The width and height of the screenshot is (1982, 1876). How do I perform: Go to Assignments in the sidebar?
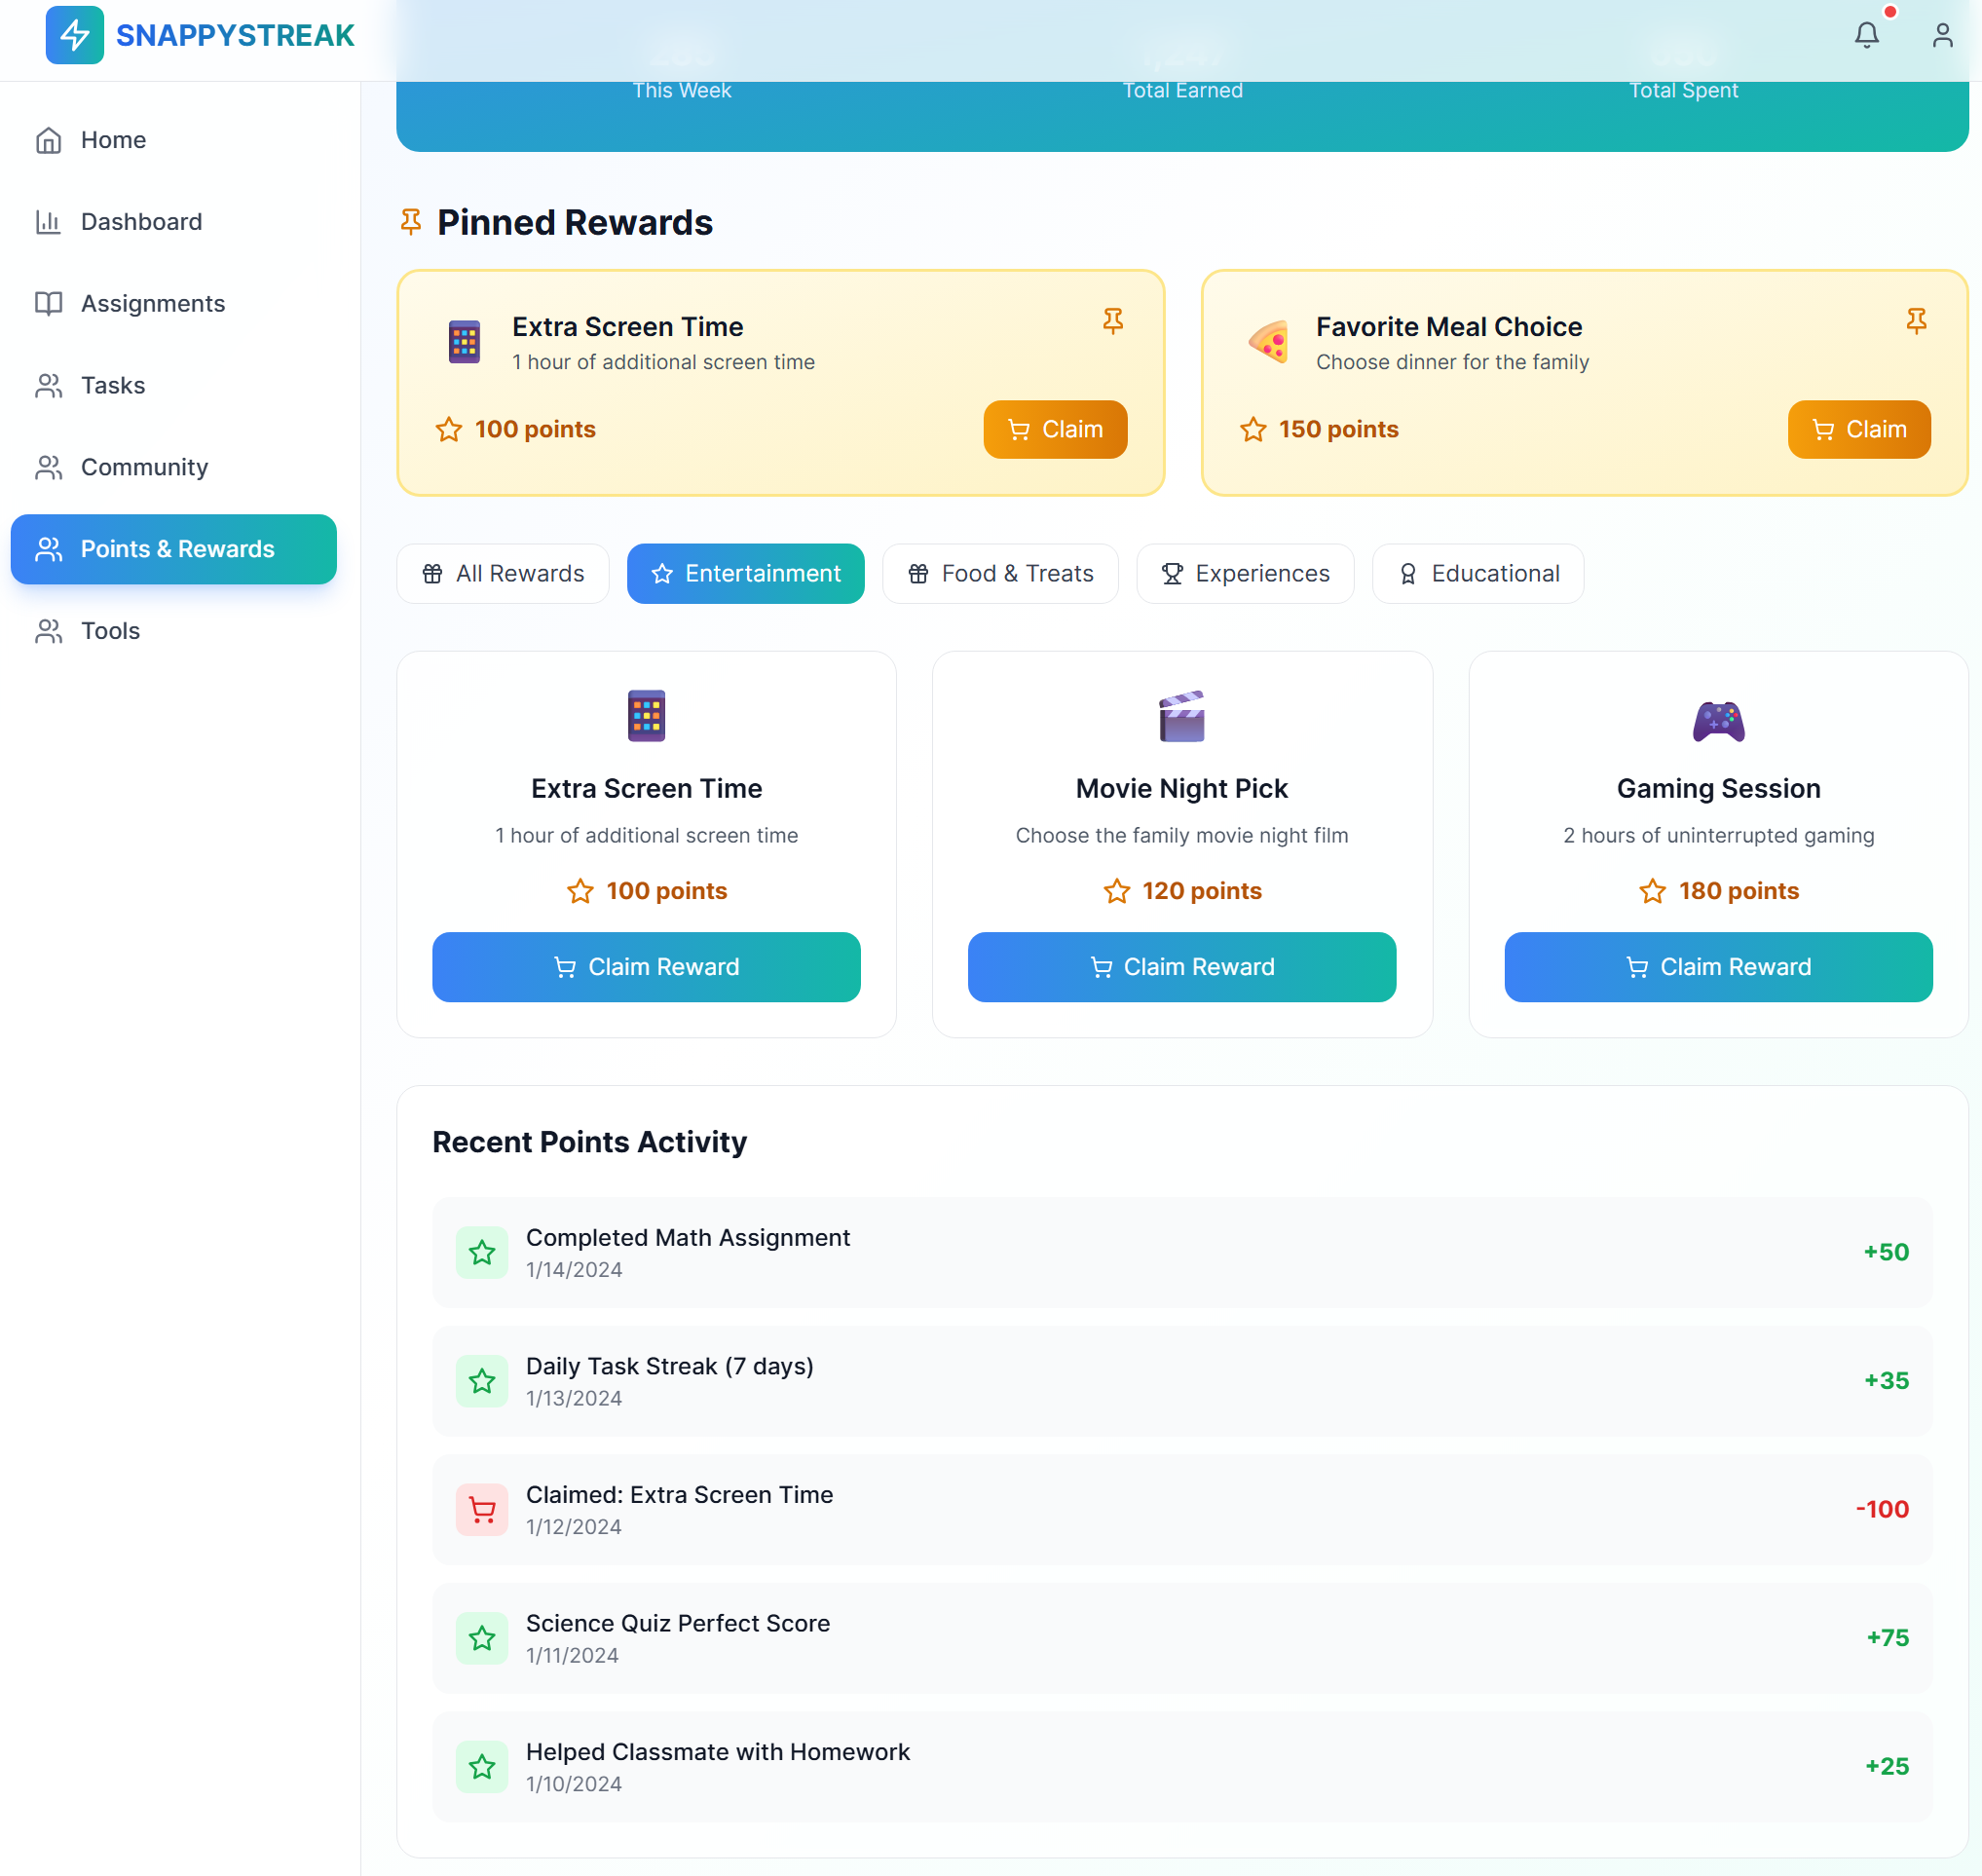pos(152,304)
